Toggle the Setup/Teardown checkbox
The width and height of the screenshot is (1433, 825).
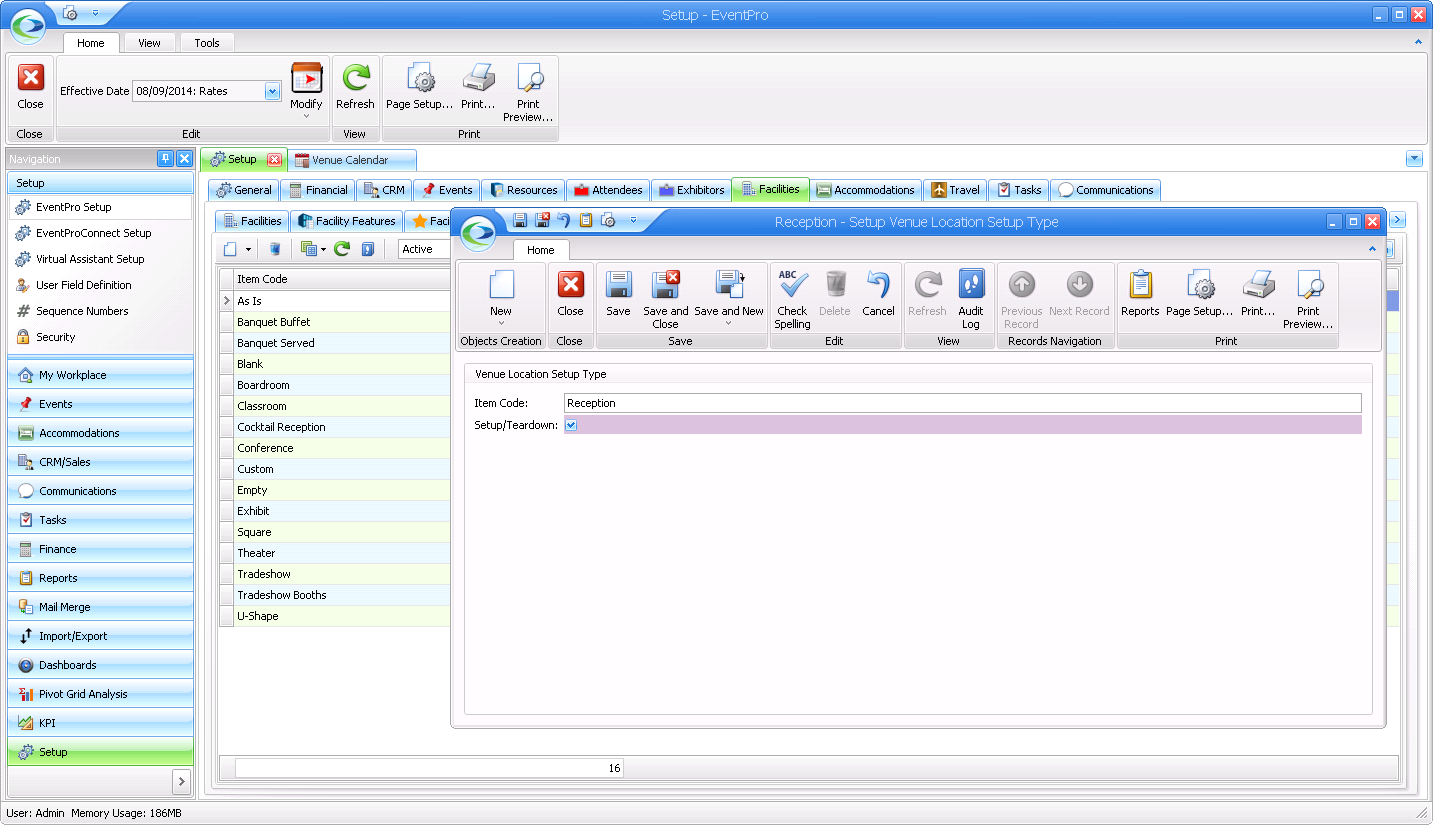(571, 425)
